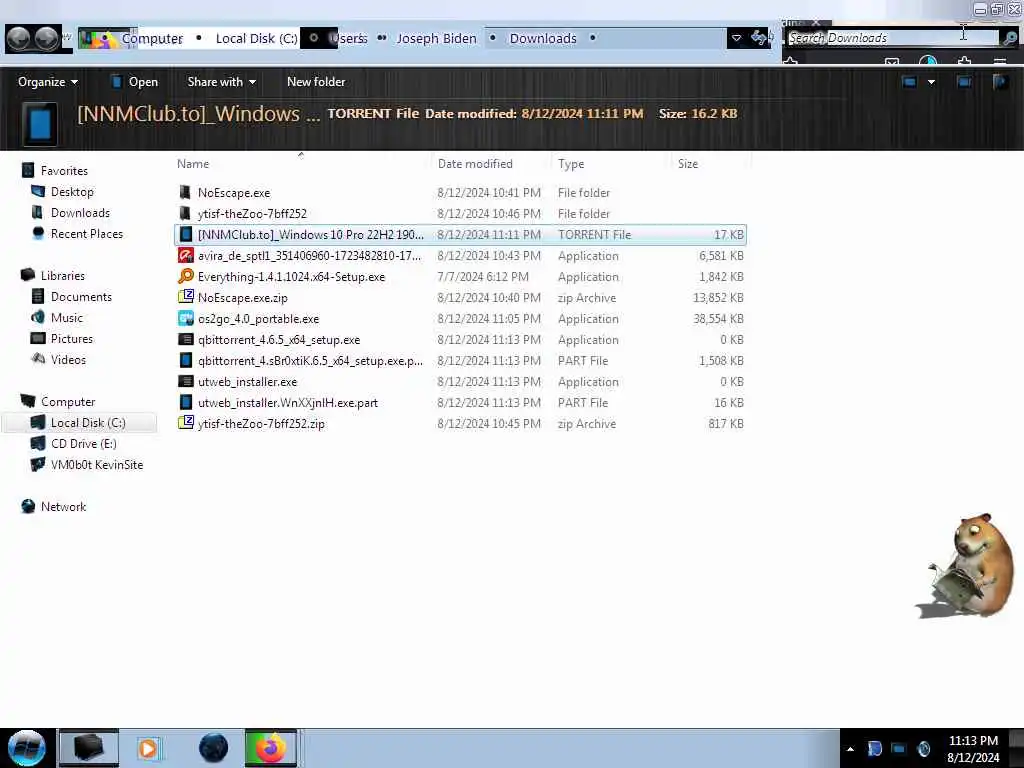Select Downloads breadcrumb segment
Screen dimensions: 1024x768
point(543,39)
